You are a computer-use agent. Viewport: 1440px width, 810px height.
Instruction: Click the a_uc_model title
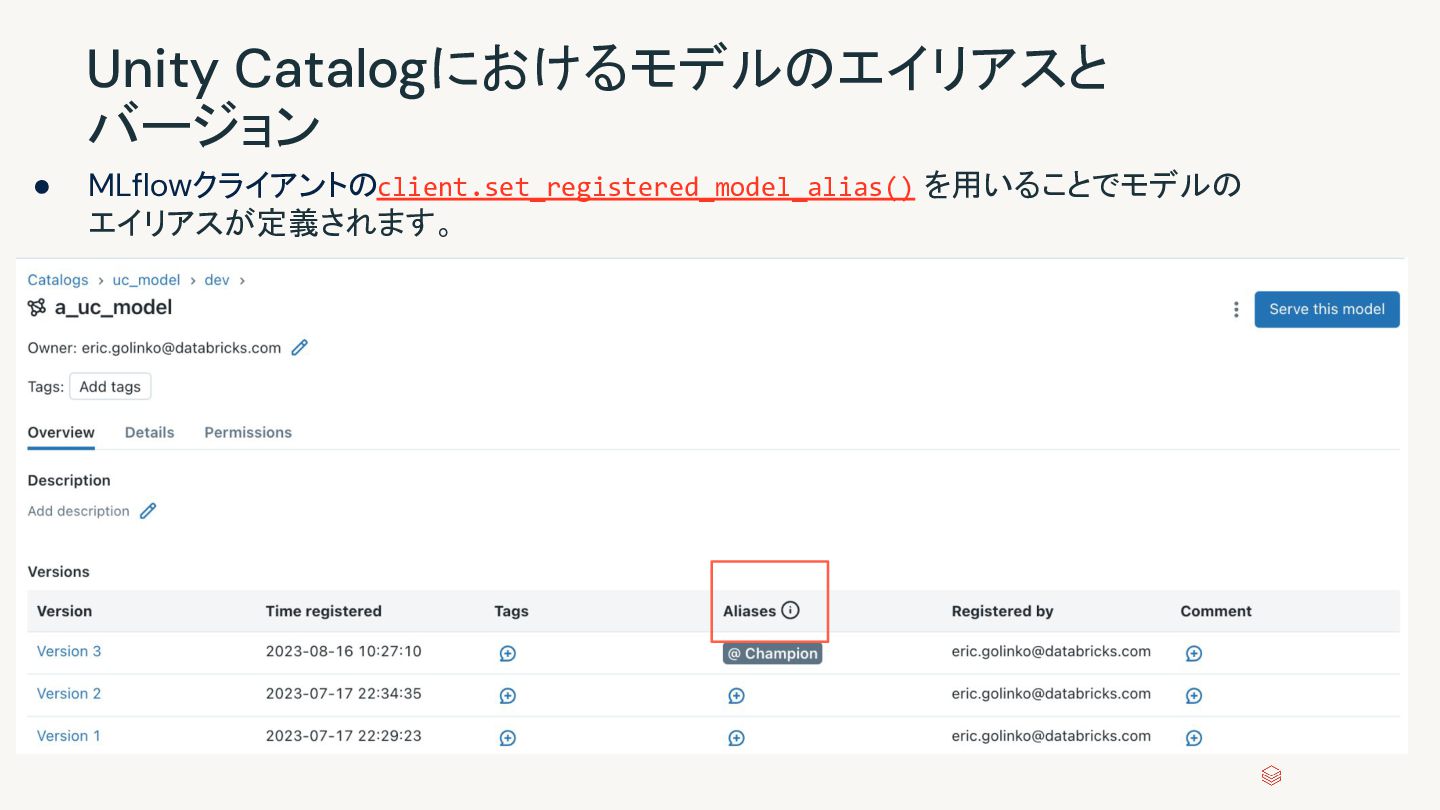[x=114, y=307]
